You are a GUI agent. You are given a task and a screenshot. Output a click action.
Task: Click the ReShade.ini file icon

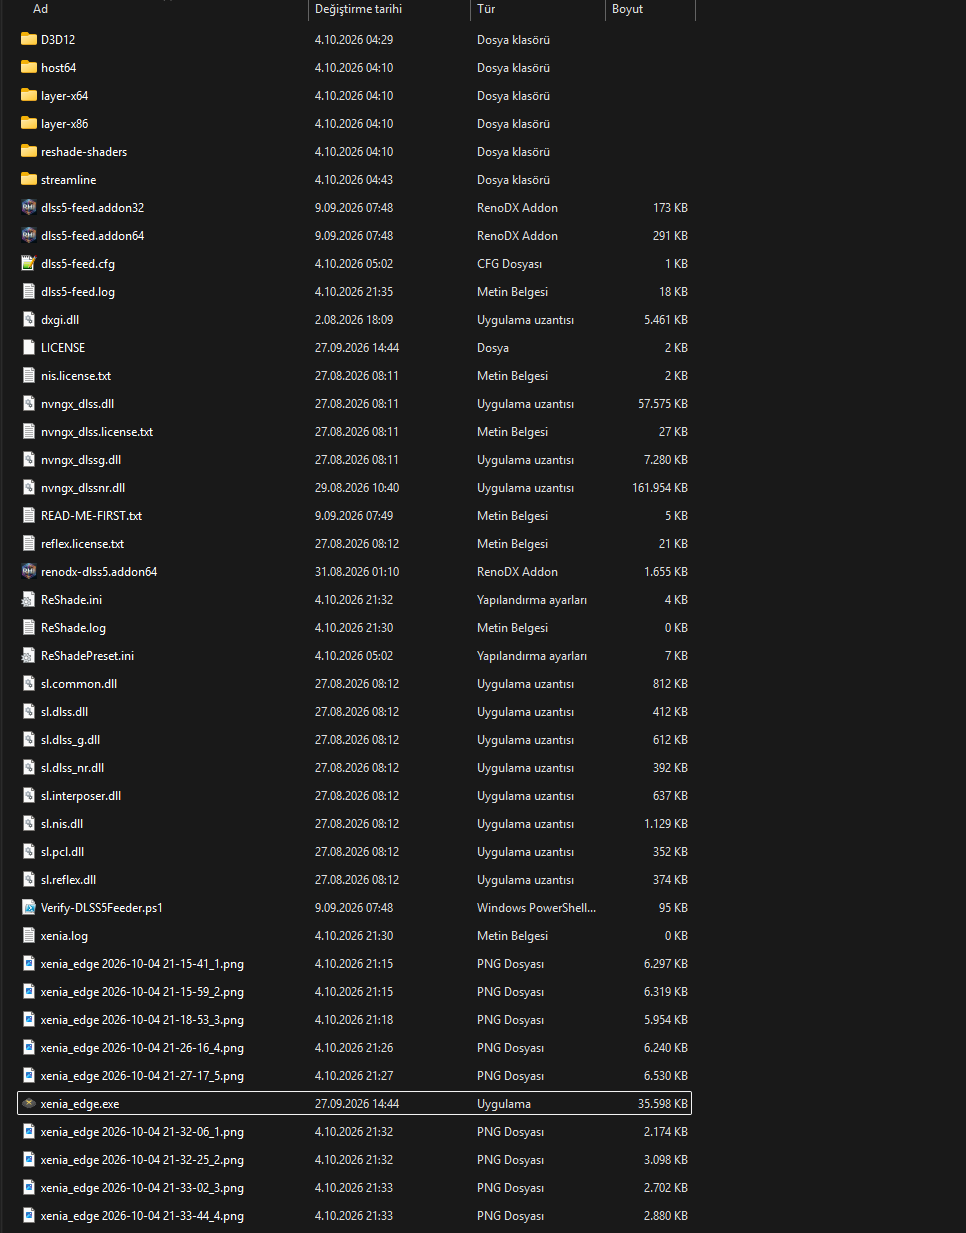[x=29, y=600]
